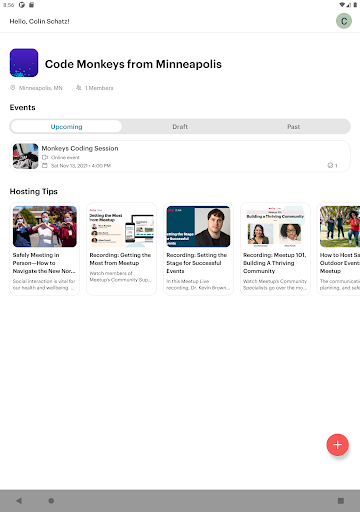Image resolution: width=360 pixels, height=512 pixels.
Task: Open the Safely Meeting in Person tip card
Action: coord(45,249)
